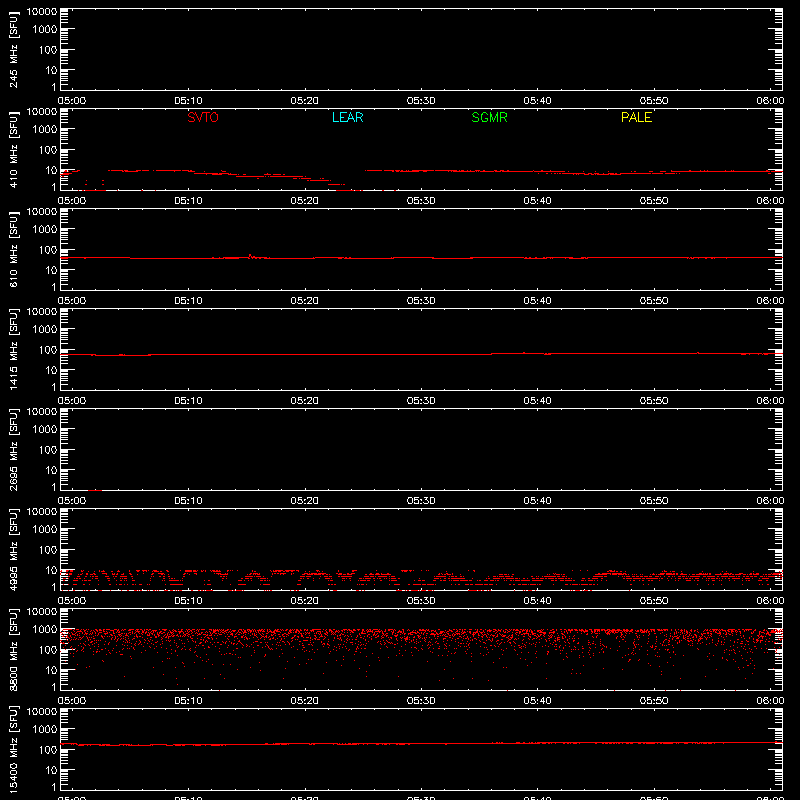
Task: Click the 610 MHz [SFU] axis title
Action: pyautogui.click(x=13, y=249)
